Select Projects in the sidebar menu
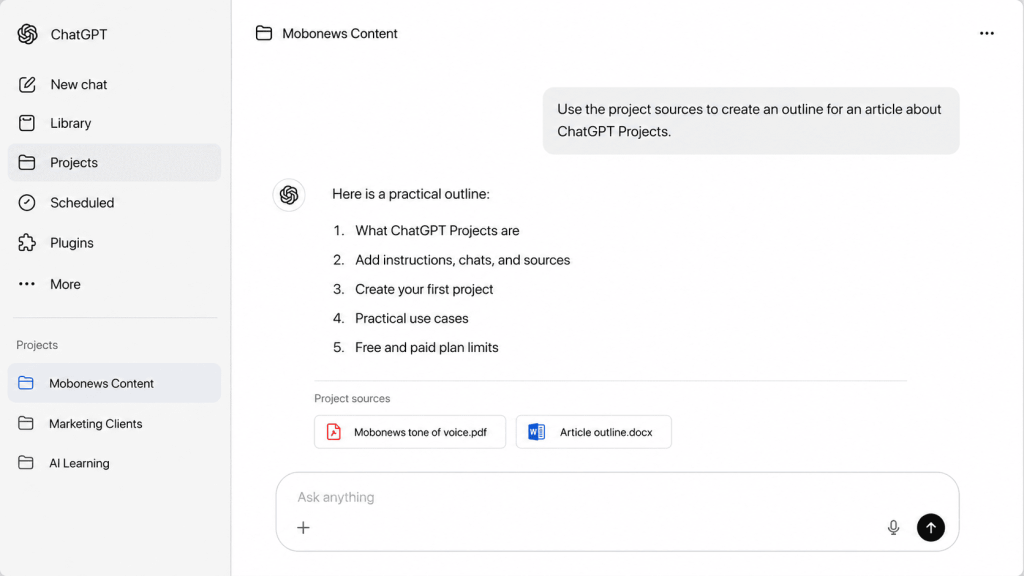Image resolution: width=1024 pixels, height=576 pixels. pyautogui.click(x=114, y=163)
